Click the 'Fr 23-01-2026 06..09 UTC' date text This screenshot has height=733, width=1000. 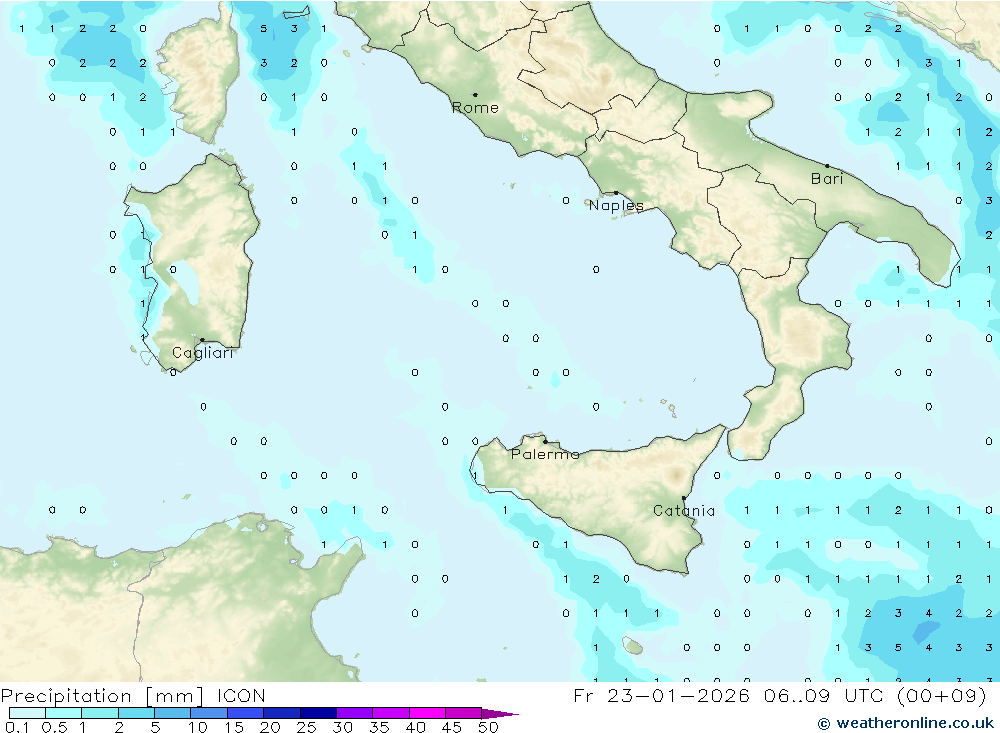coord(728,695)
